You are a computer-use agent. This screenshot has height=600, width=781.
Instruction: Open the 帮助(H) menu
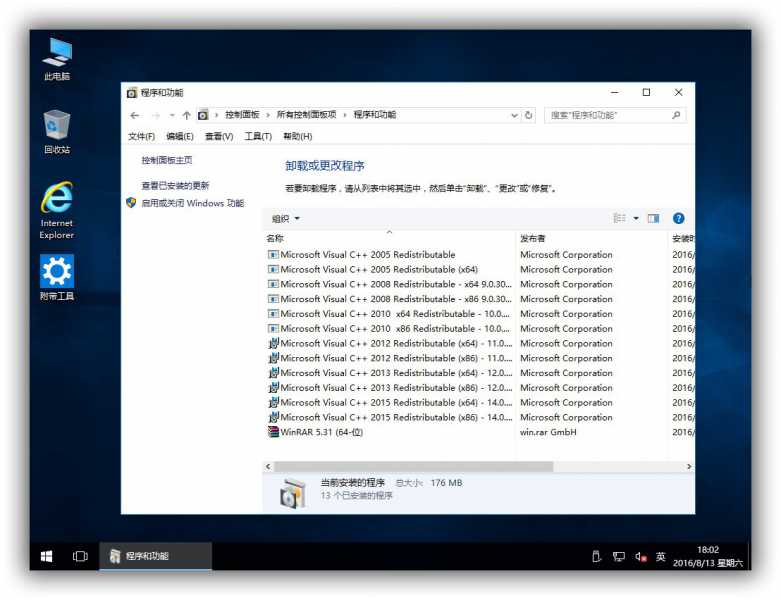(298, 136)
